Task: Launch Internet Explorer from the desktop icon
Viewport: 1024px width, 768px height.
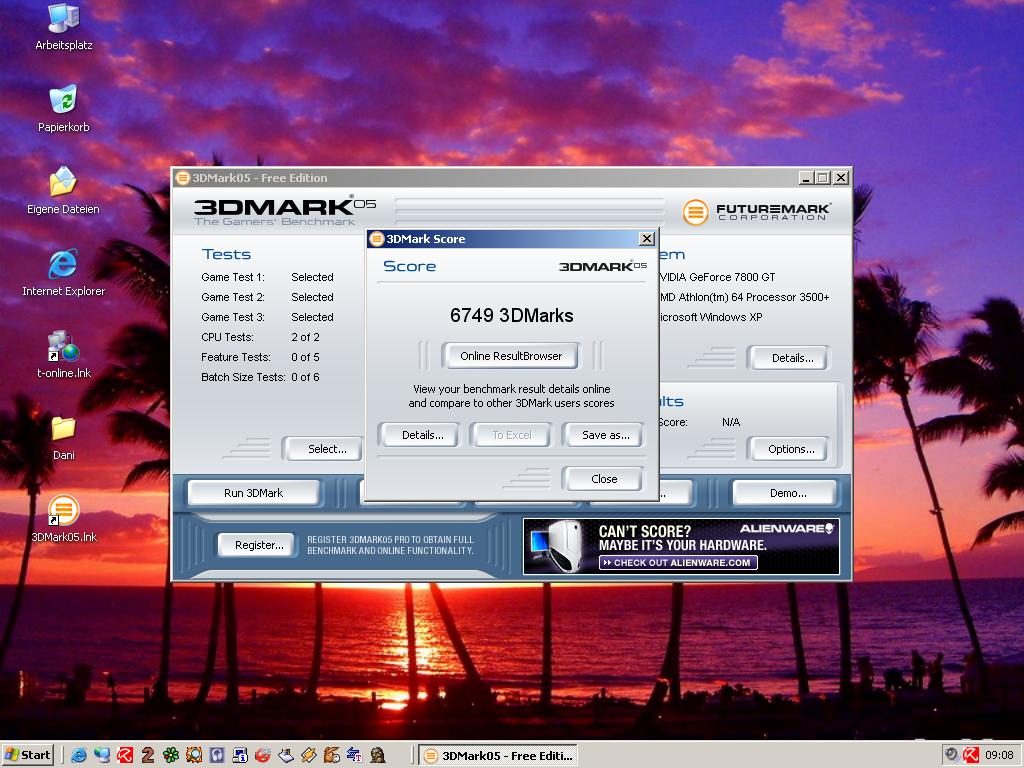Action: (x=63, y=272)
